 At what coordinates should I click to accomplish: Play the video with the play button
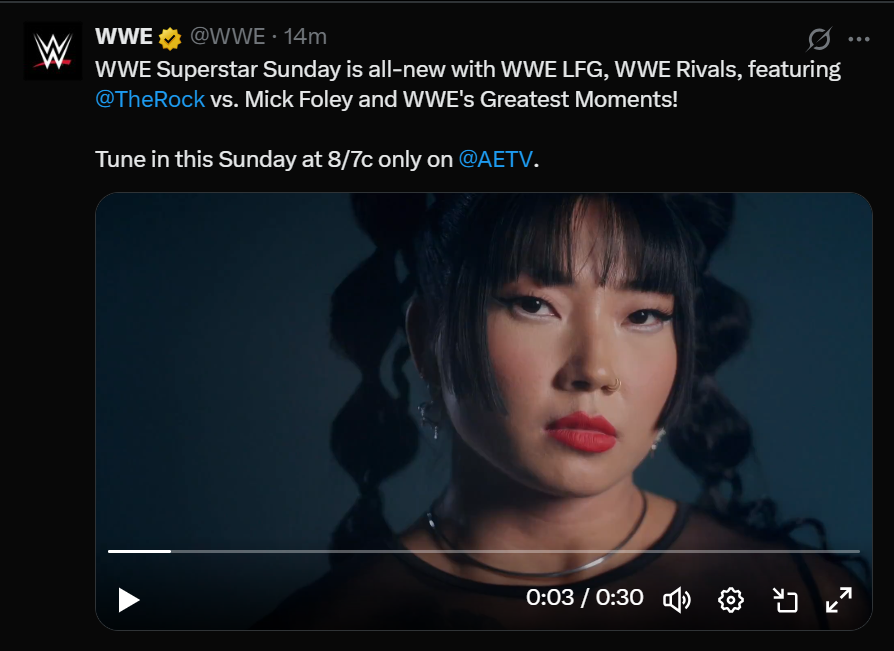[128, 600]
